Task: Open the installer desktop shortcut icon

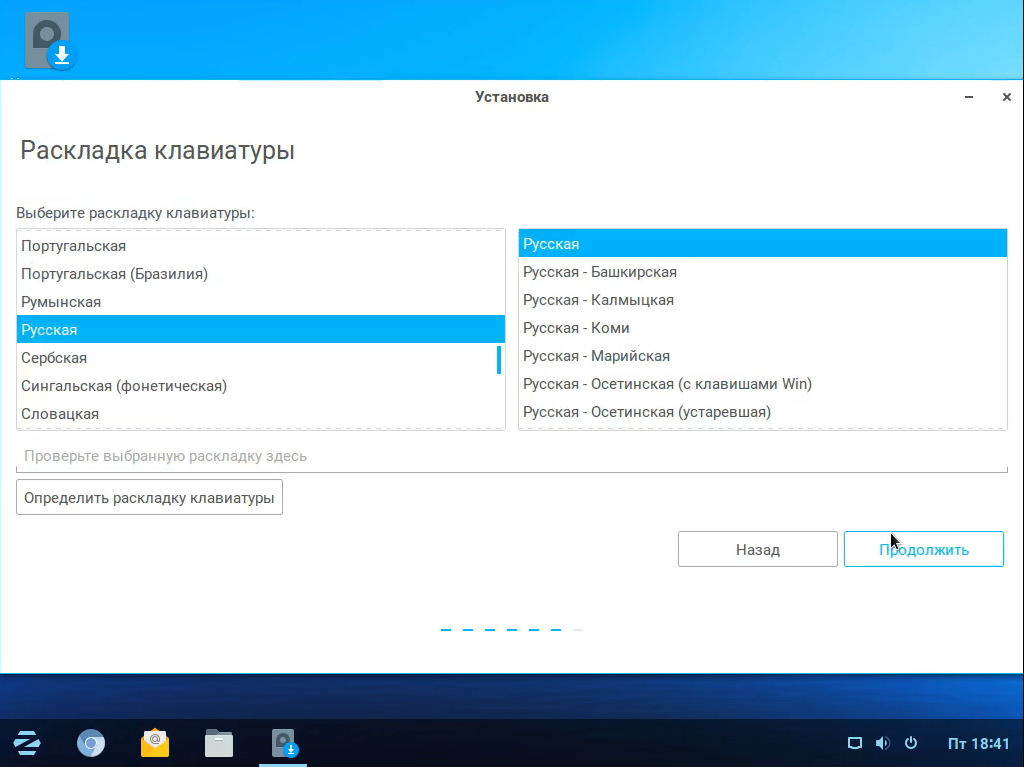Action: coord(50,42)
